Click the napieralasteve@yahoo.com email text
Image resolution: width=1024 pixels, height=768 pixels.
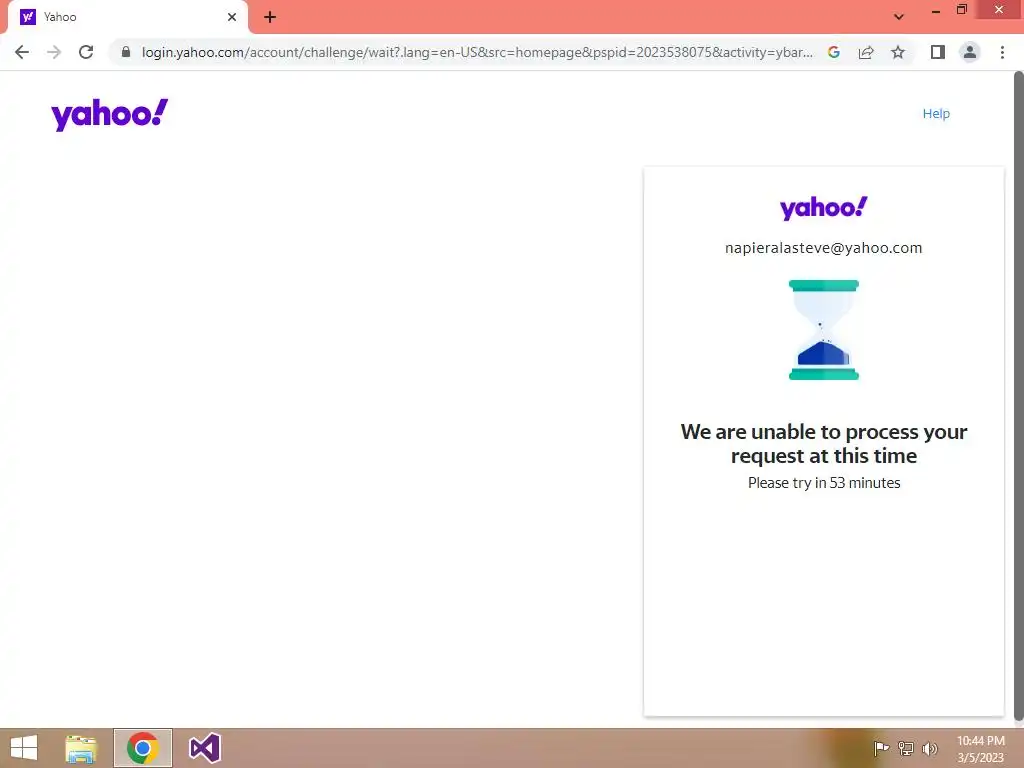click(x=824, y=248)
